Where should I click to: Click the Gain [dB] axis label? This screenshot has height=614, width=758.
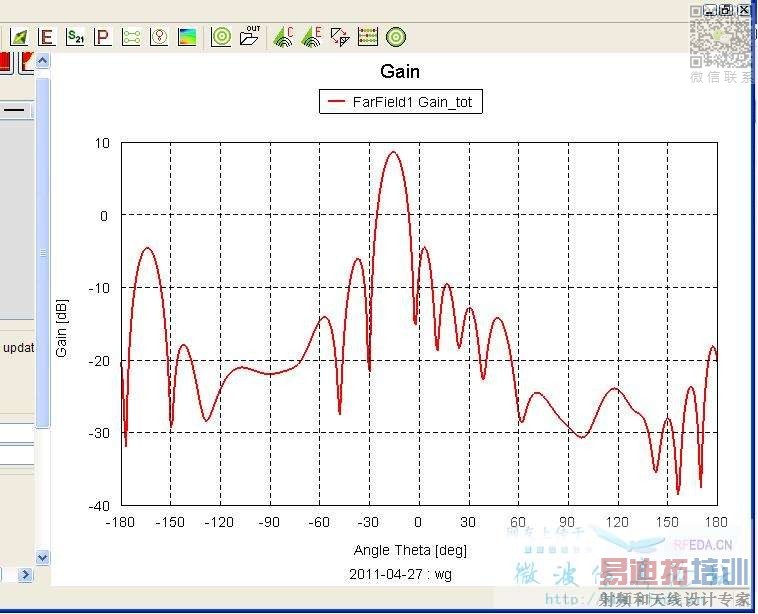point(61,328)
